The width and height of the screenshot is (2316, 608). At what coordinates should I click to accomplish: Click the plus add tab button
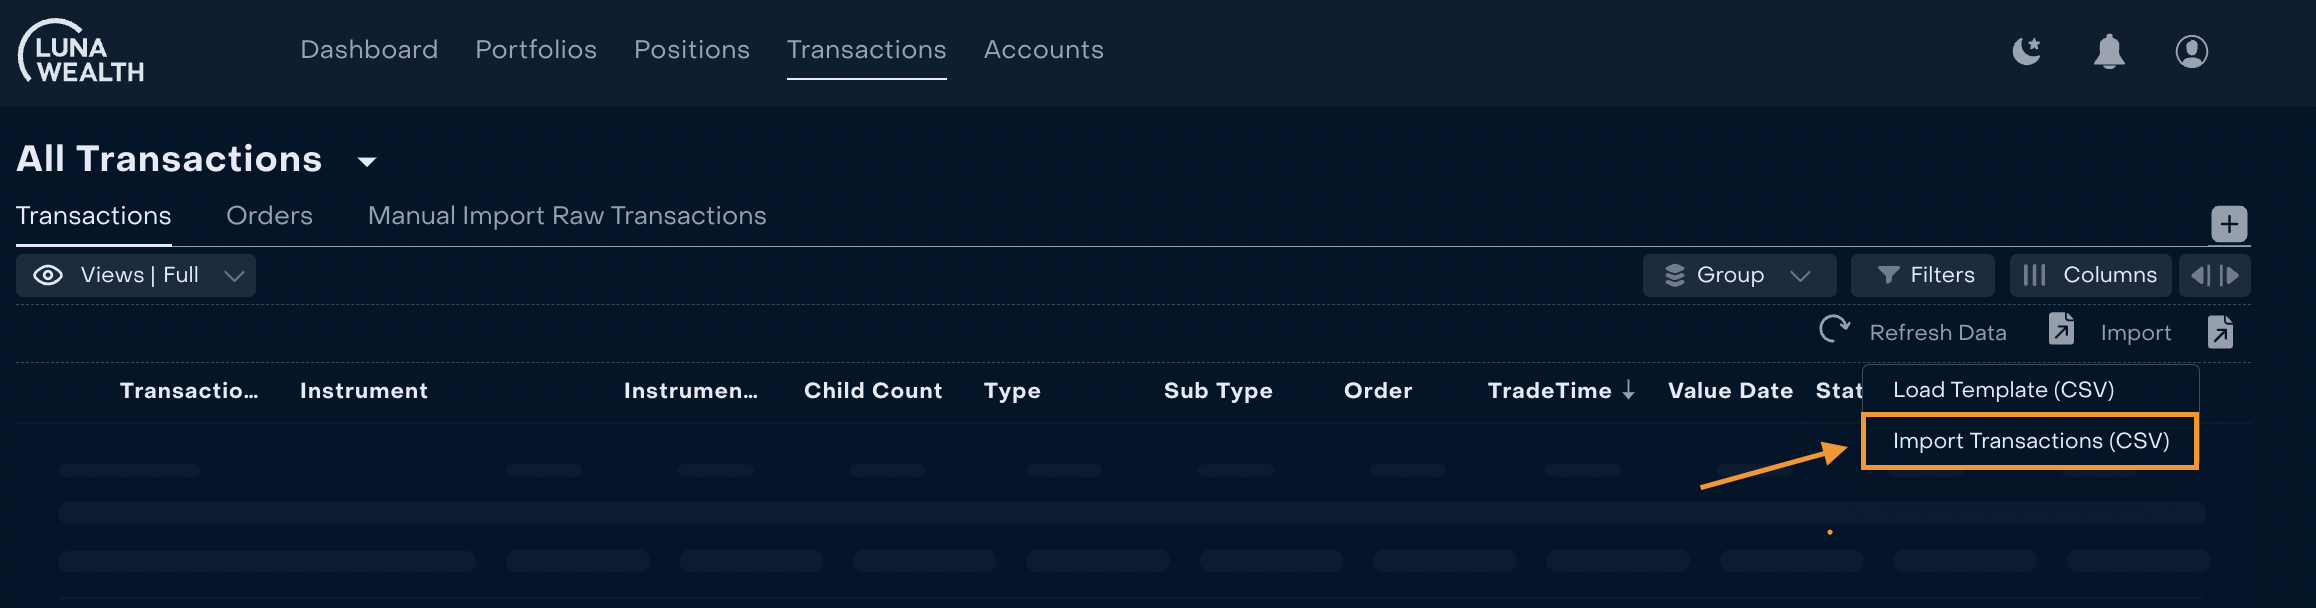tap(2229, 224)
